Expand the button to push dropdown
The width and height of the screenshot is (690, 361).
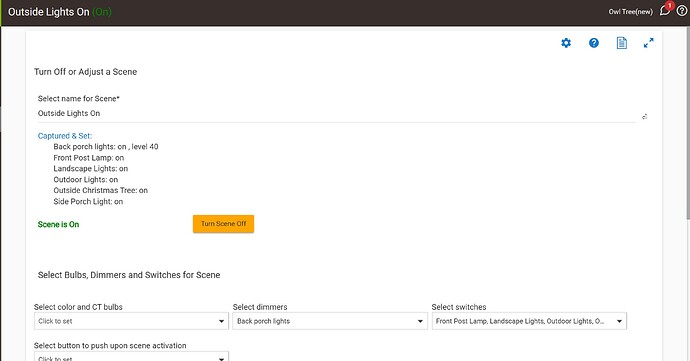(131, 356)
